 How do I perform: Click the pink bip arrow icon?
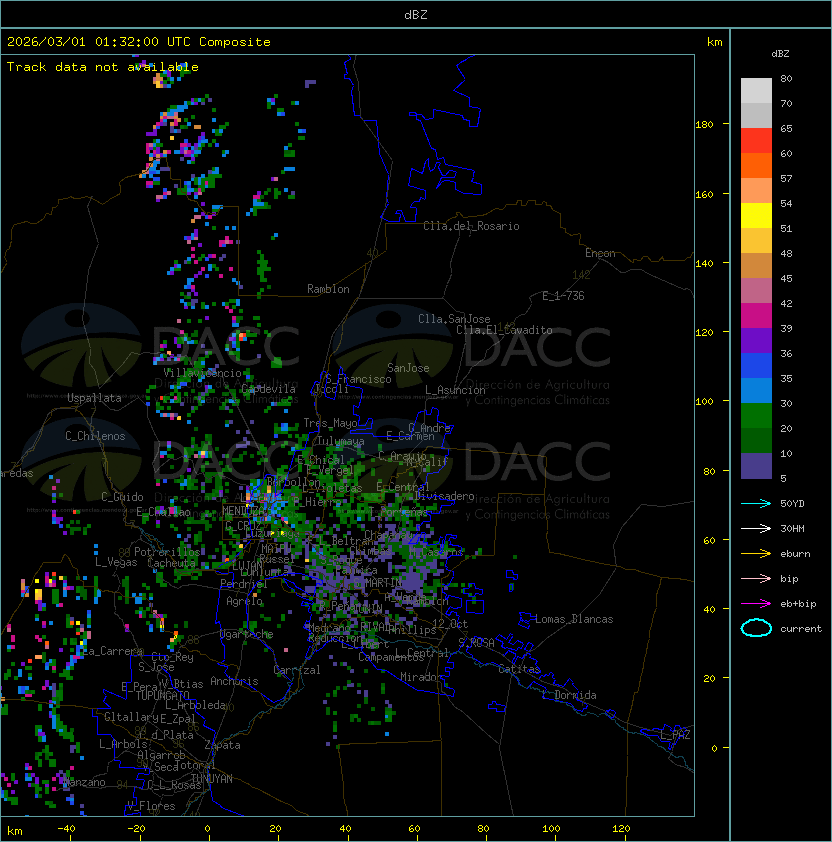click(756, 578)
